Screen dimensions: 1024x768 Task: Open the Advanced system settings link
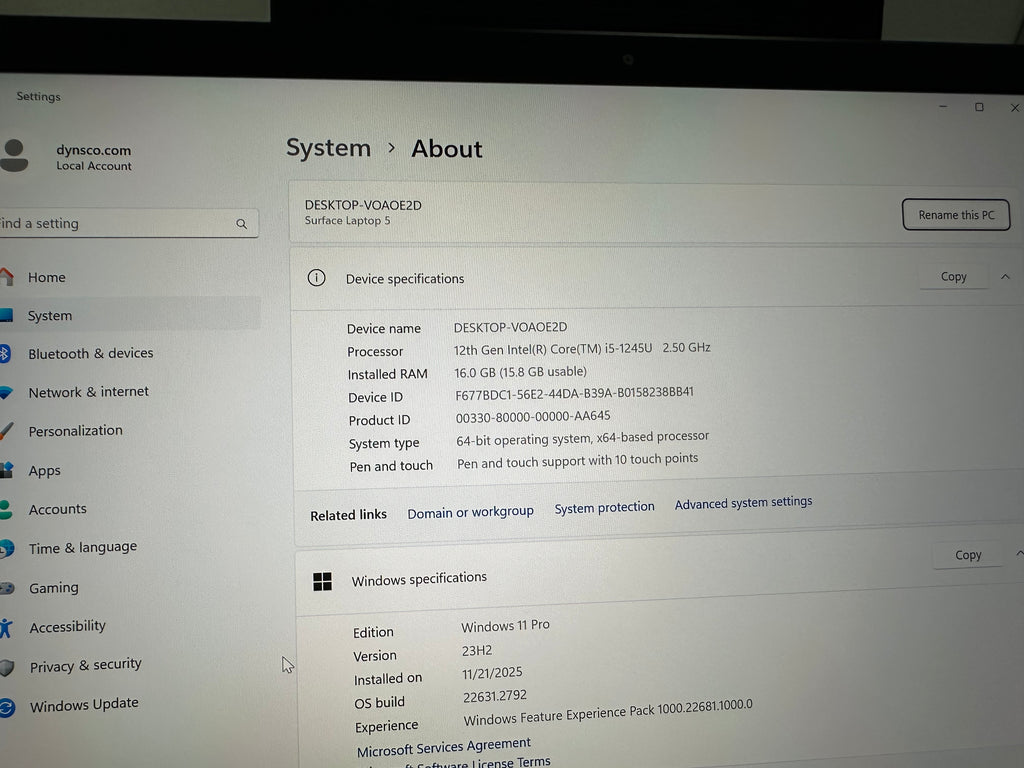743,503
